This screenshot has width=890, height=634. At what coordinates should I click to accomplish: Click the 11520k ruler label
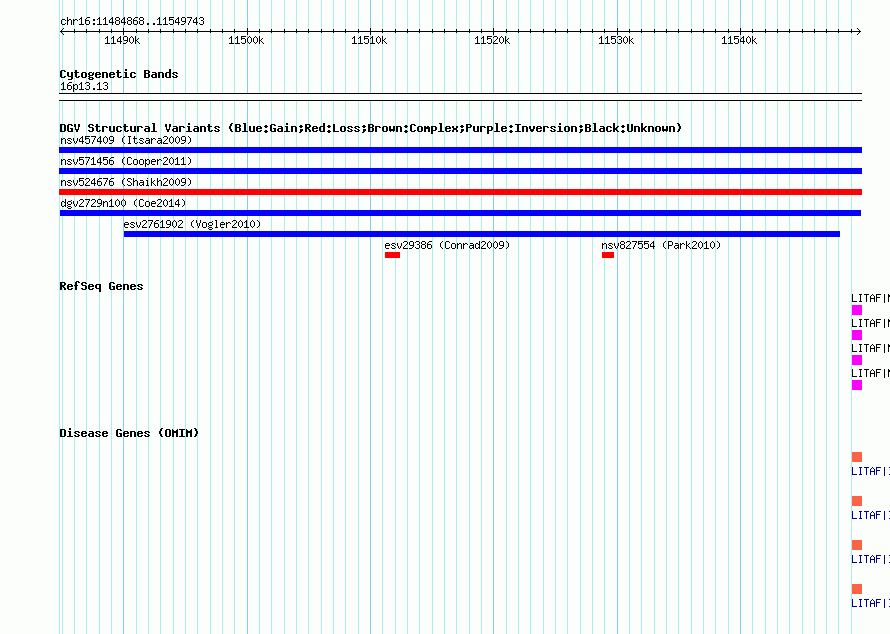point(492,40)
